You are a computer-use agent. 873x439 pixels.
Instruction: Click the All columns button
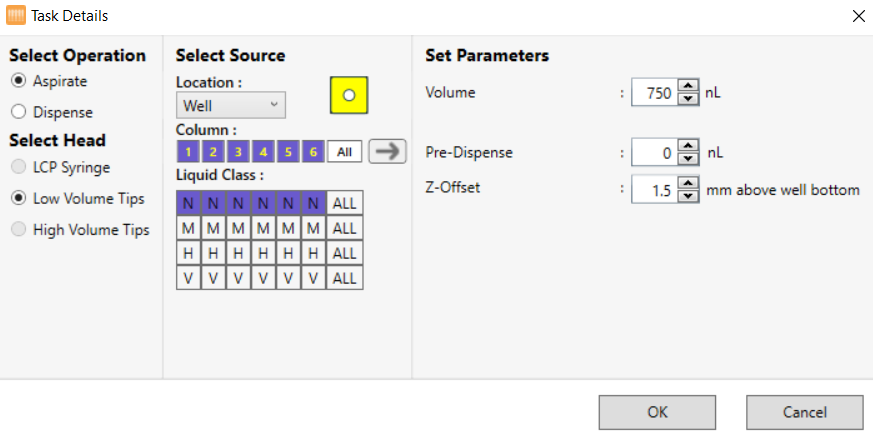click(344, 152)
